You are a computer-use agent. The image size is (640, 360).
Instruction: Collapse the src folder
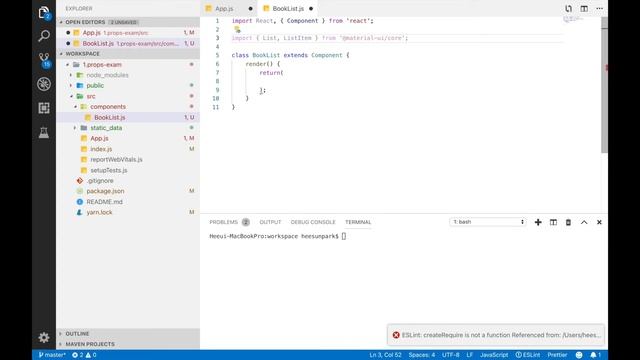click(128, 96)
